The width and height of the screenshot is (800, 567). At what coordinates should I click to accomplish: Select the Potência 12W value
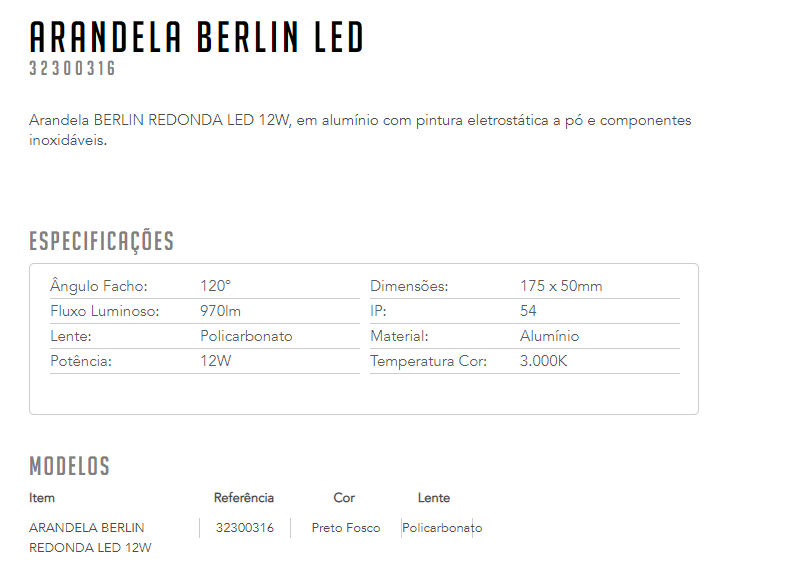tap(216, 361)
